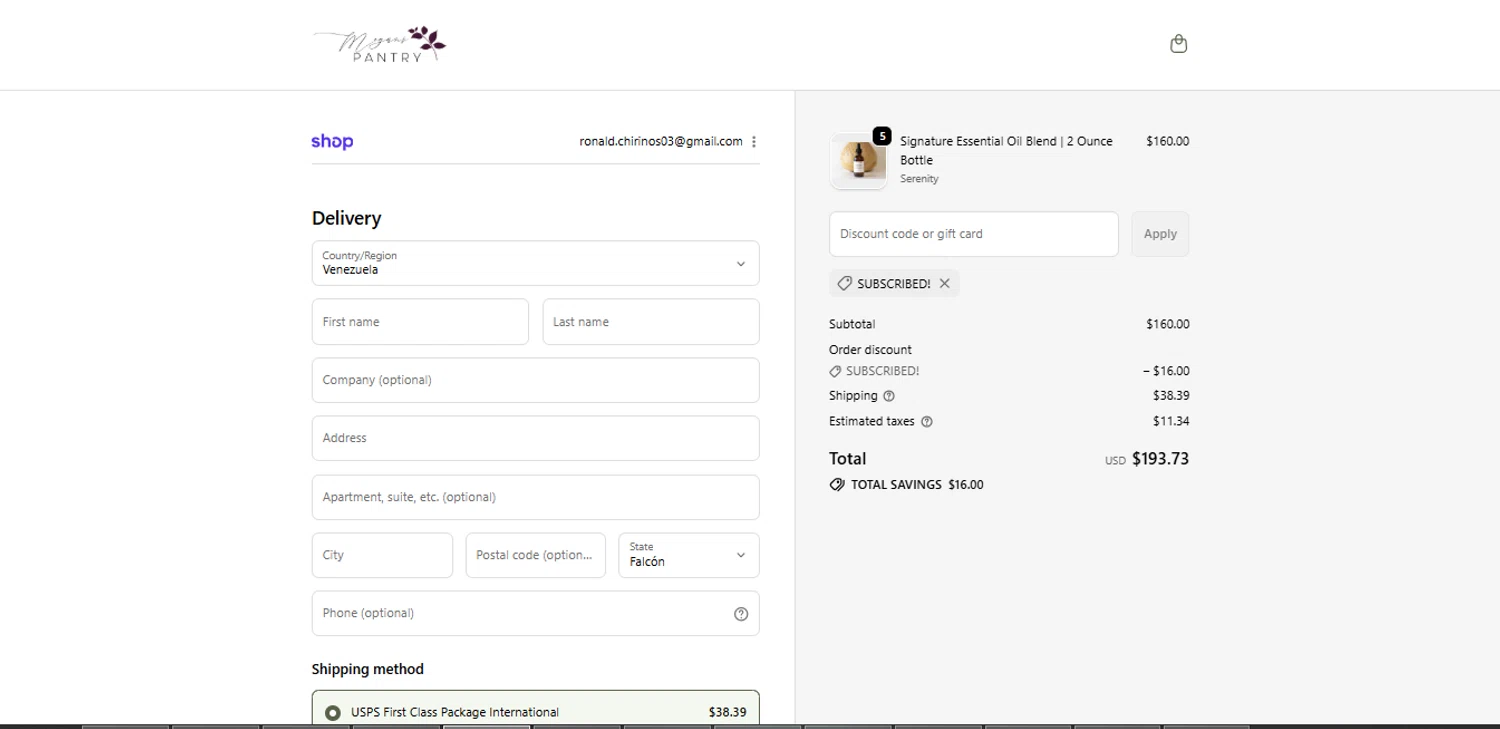The image size is (1500, 729).
Task: Click the Shipping help question icon
Action: tap(889, 396)
